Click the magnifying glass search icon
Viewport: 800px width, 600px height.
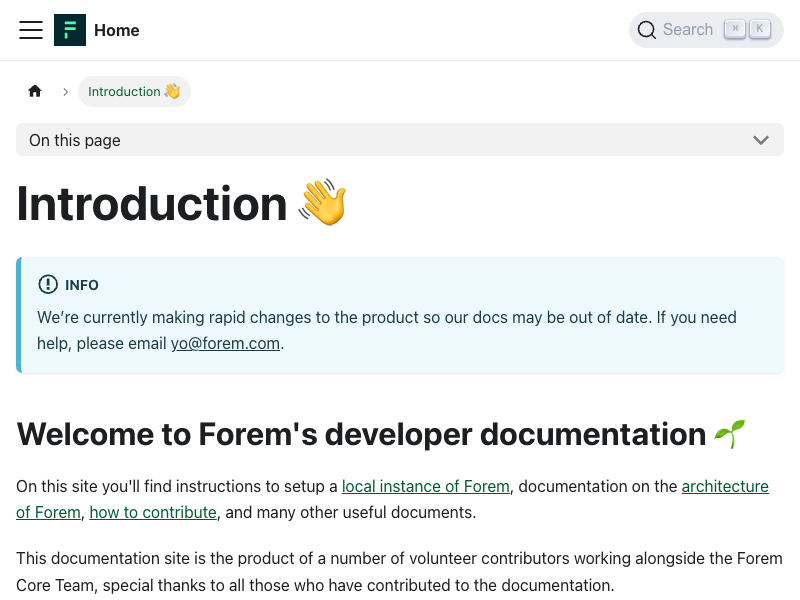coord(646,30)
